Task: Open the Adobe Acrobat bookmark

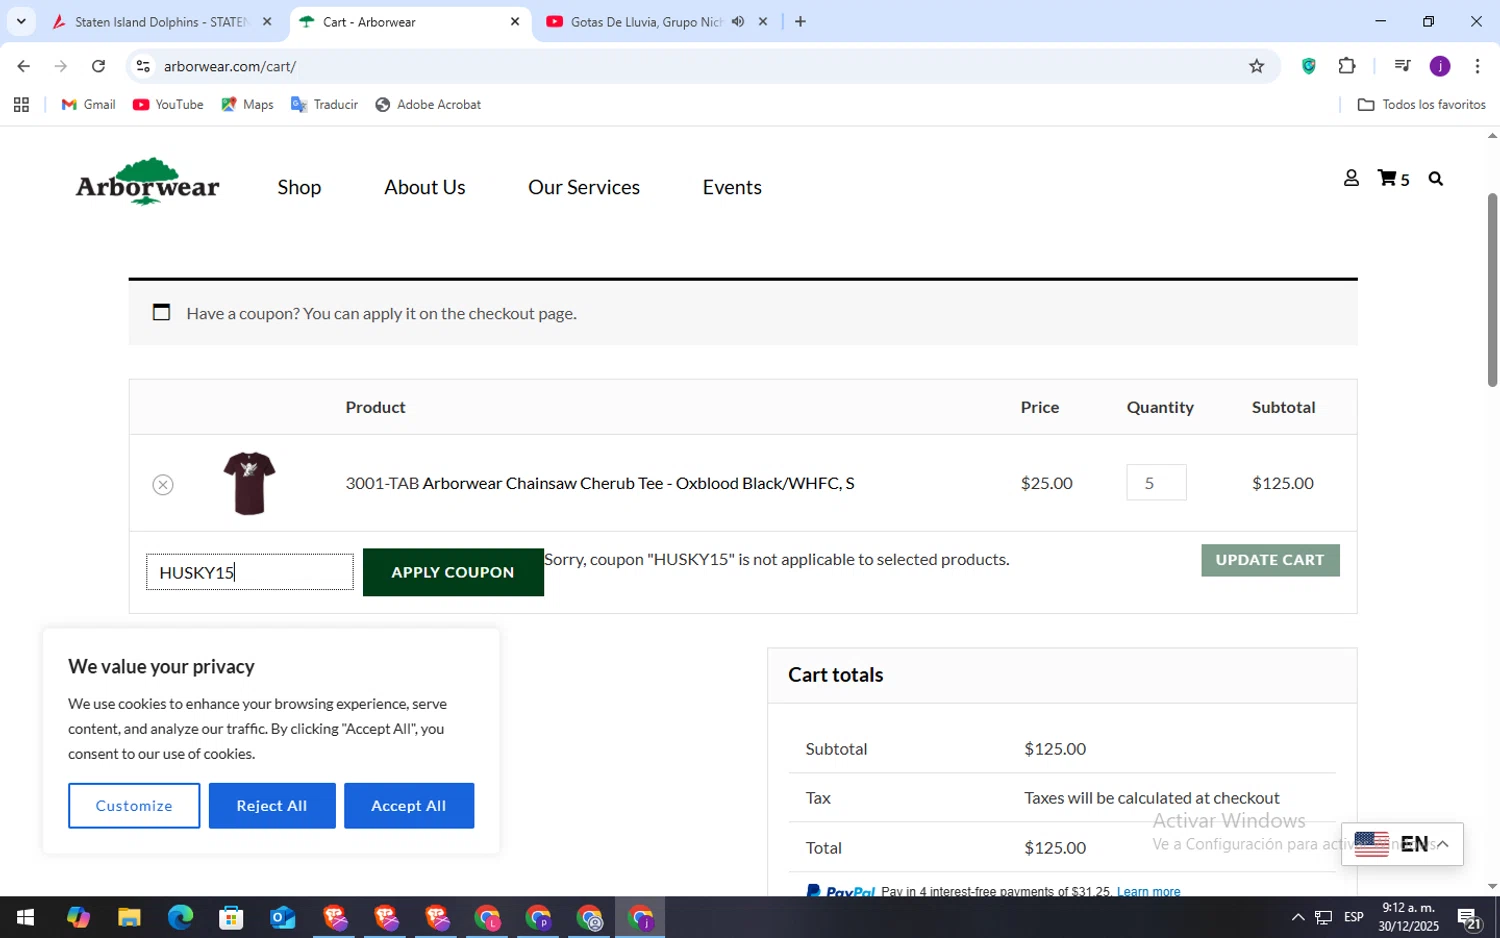Action: 428,104
